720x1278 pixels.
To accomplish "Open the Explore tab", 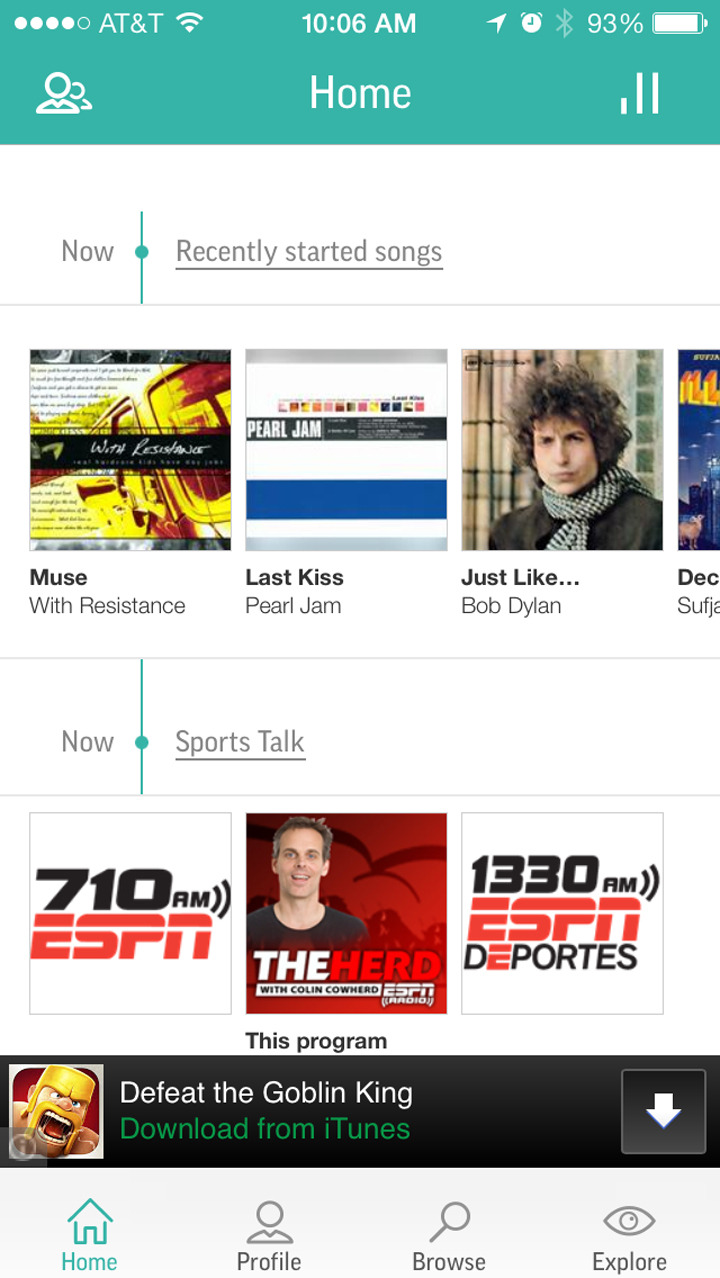I will tap(629, 1235).
